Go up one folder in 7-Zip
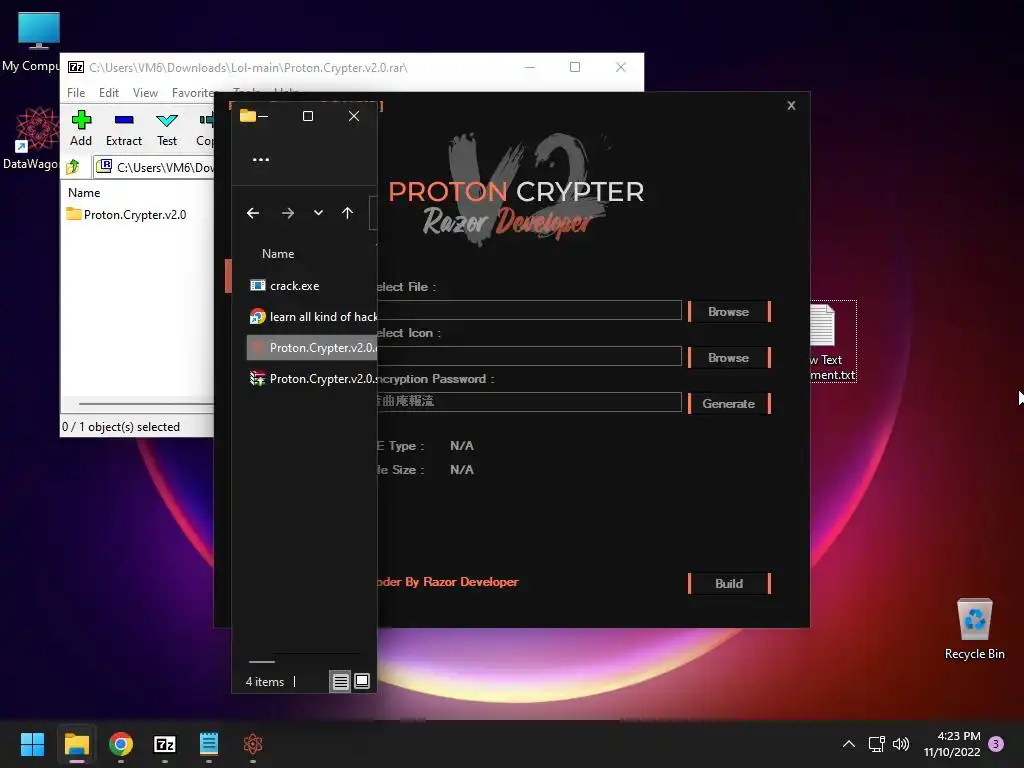Viewport: 1024px width, 768px height. coord(73,167)
